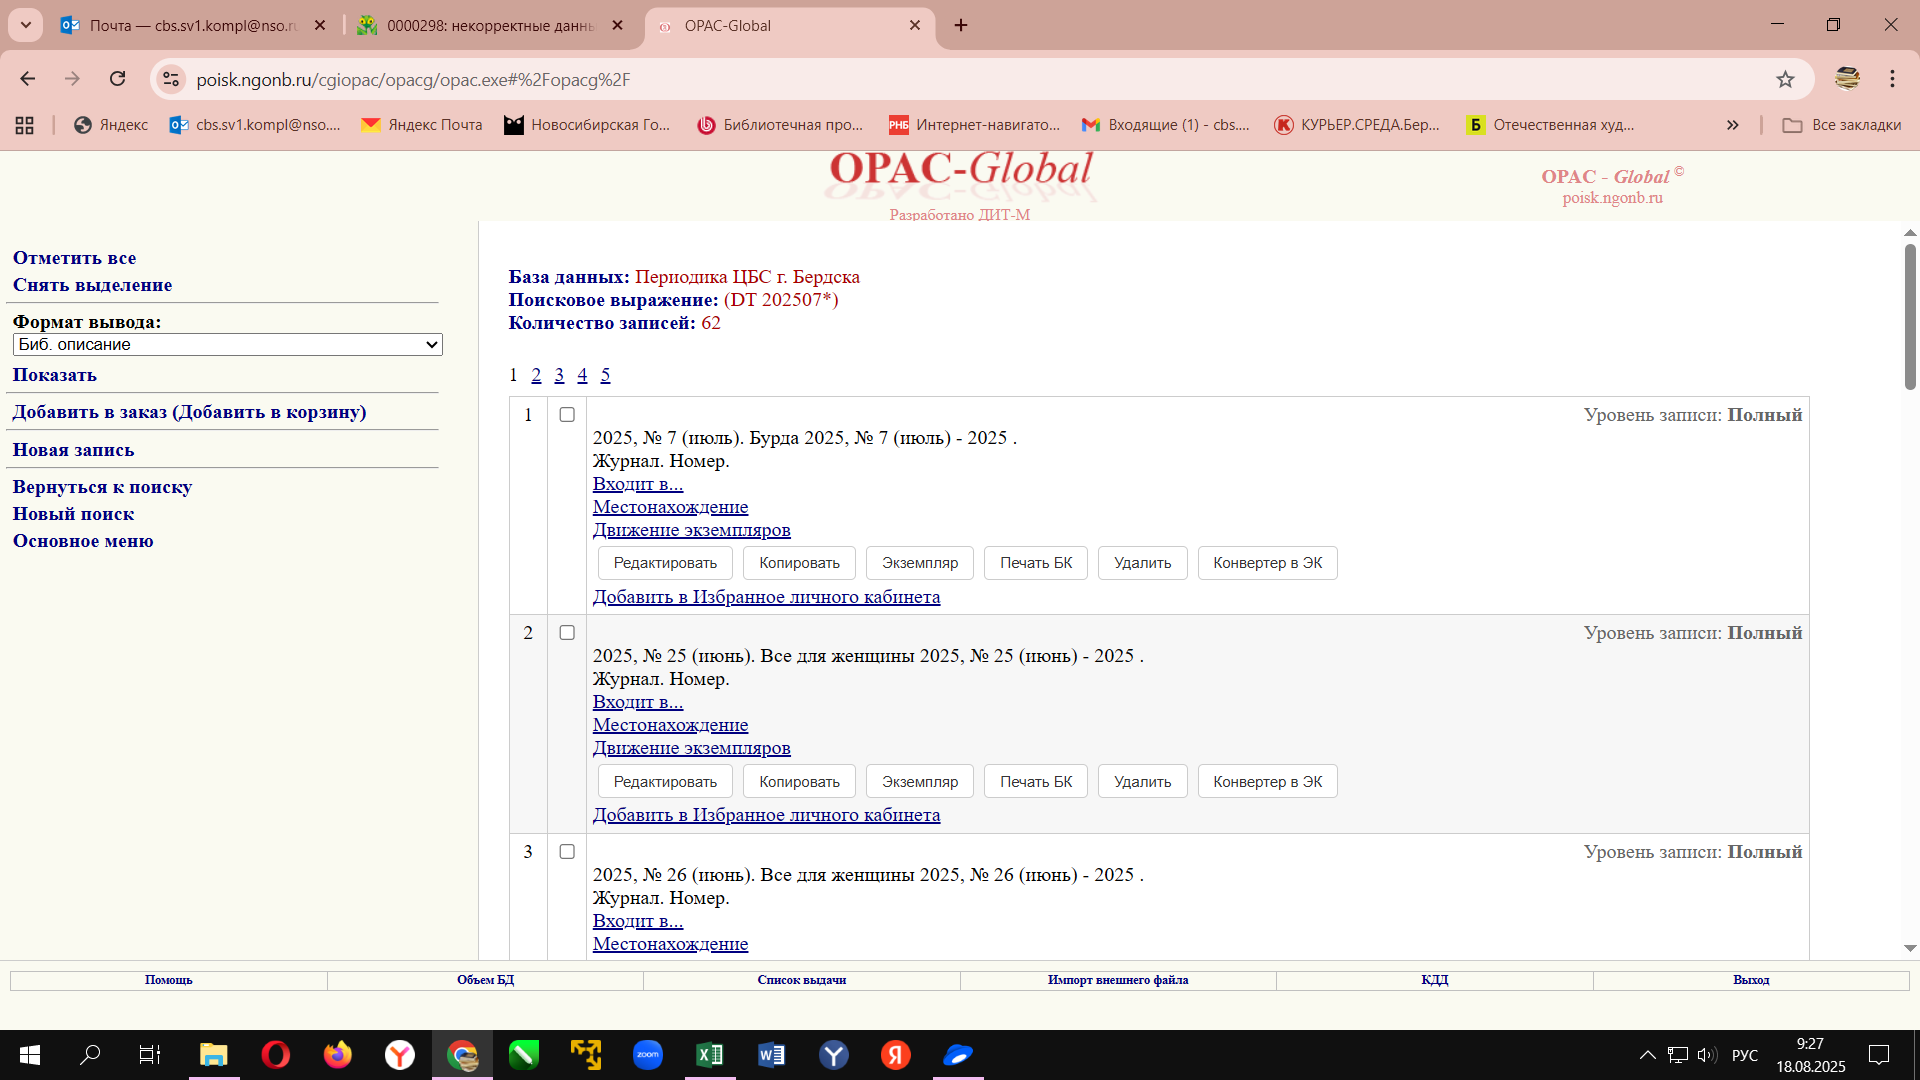1920x1080 pixels.
Task: Go to results page 3
Action: (559, 375)
